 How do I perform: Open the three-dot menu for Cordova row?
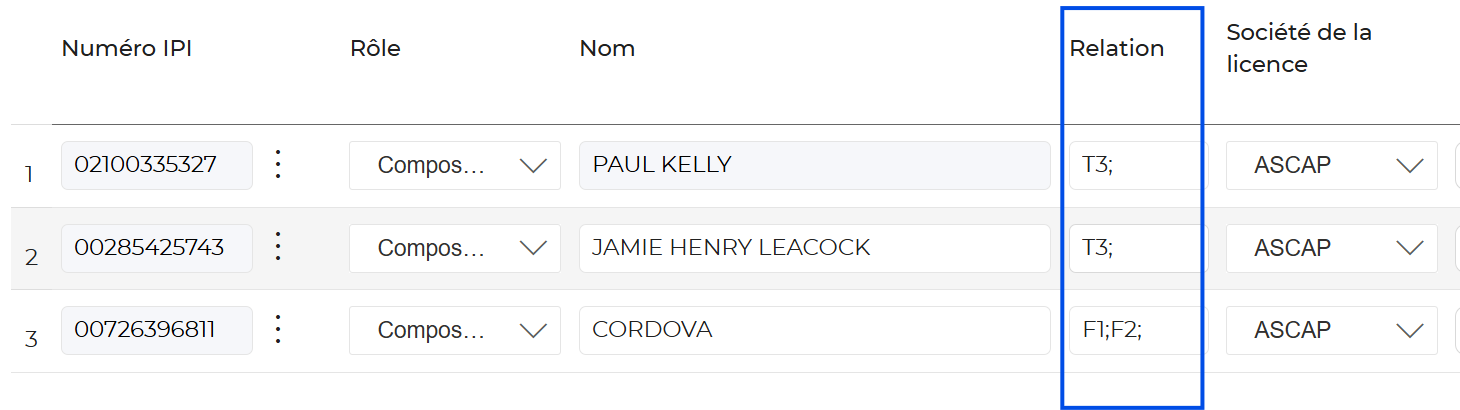[x=279, y=329]
